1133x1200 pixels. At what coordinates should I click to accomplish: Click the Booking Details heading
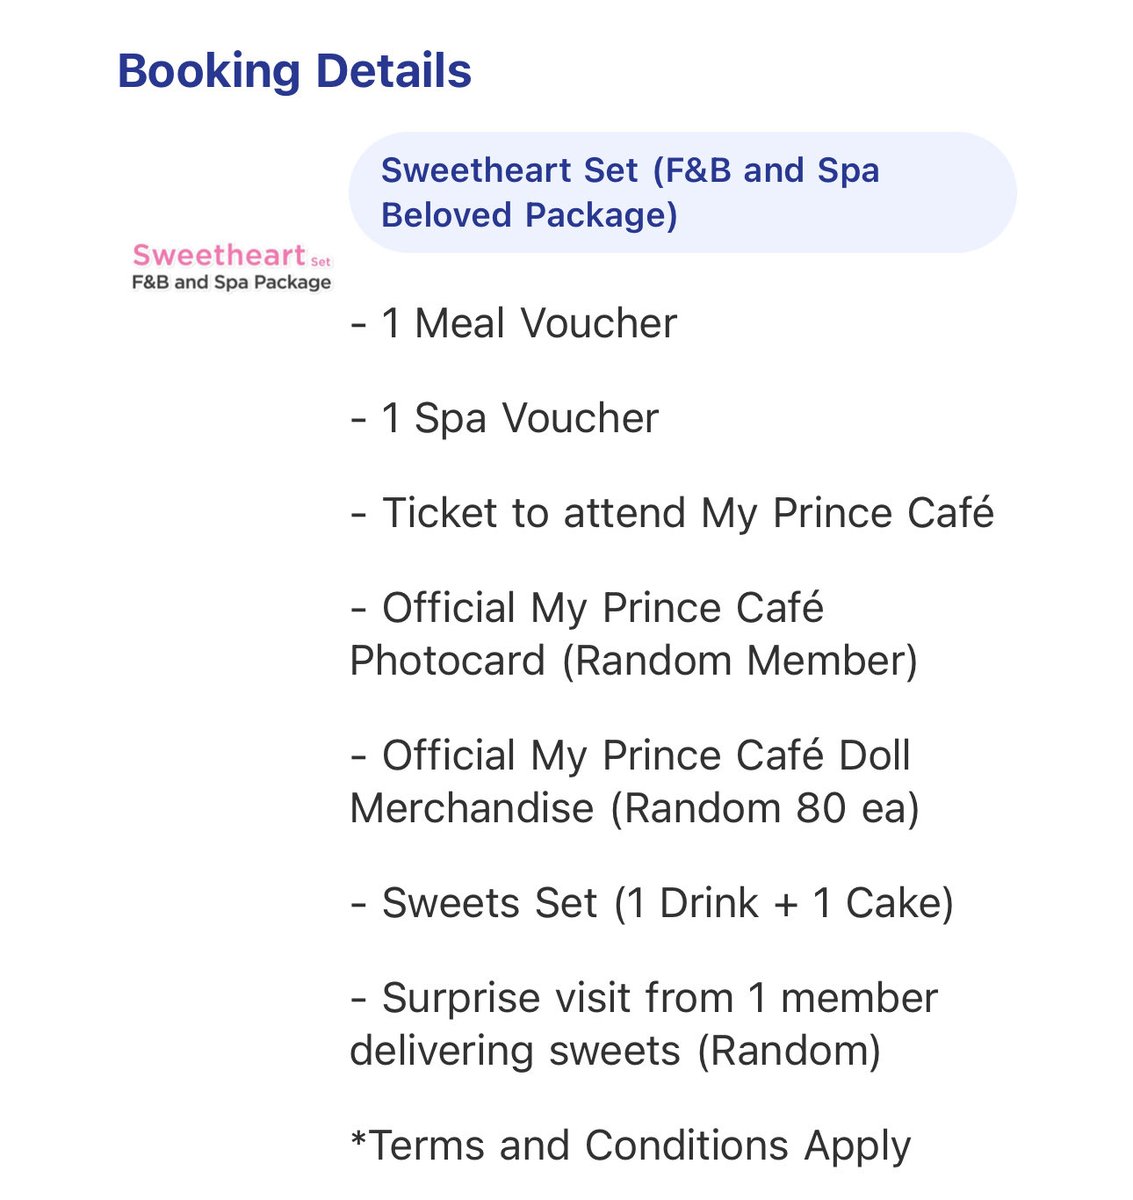coord(294,71)
